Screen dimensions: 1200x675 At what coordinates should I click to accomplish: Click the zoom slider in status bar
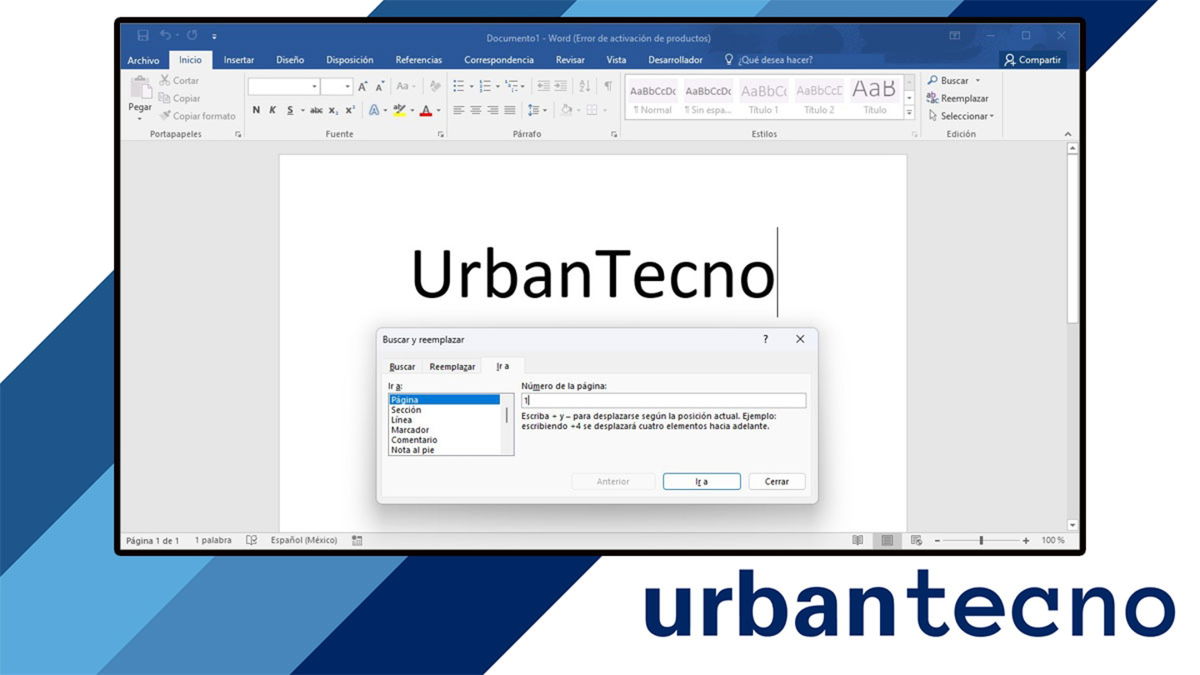(x=981, y=540)
